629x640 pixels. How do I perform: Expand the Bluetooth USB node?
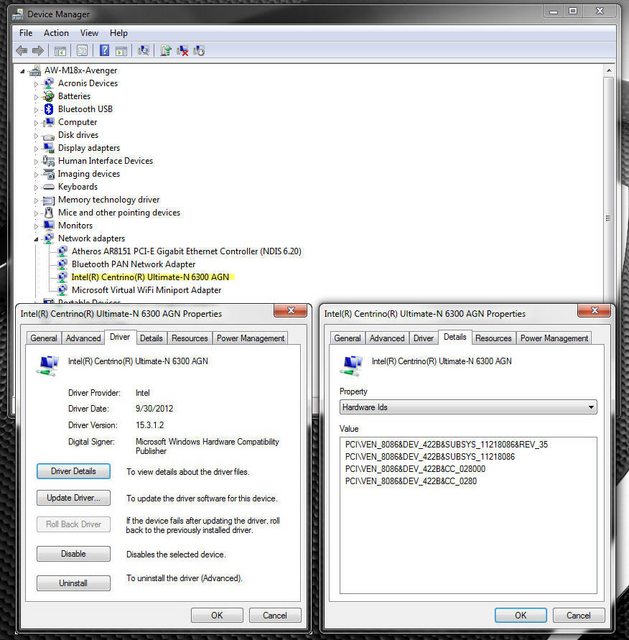point(36,110)
